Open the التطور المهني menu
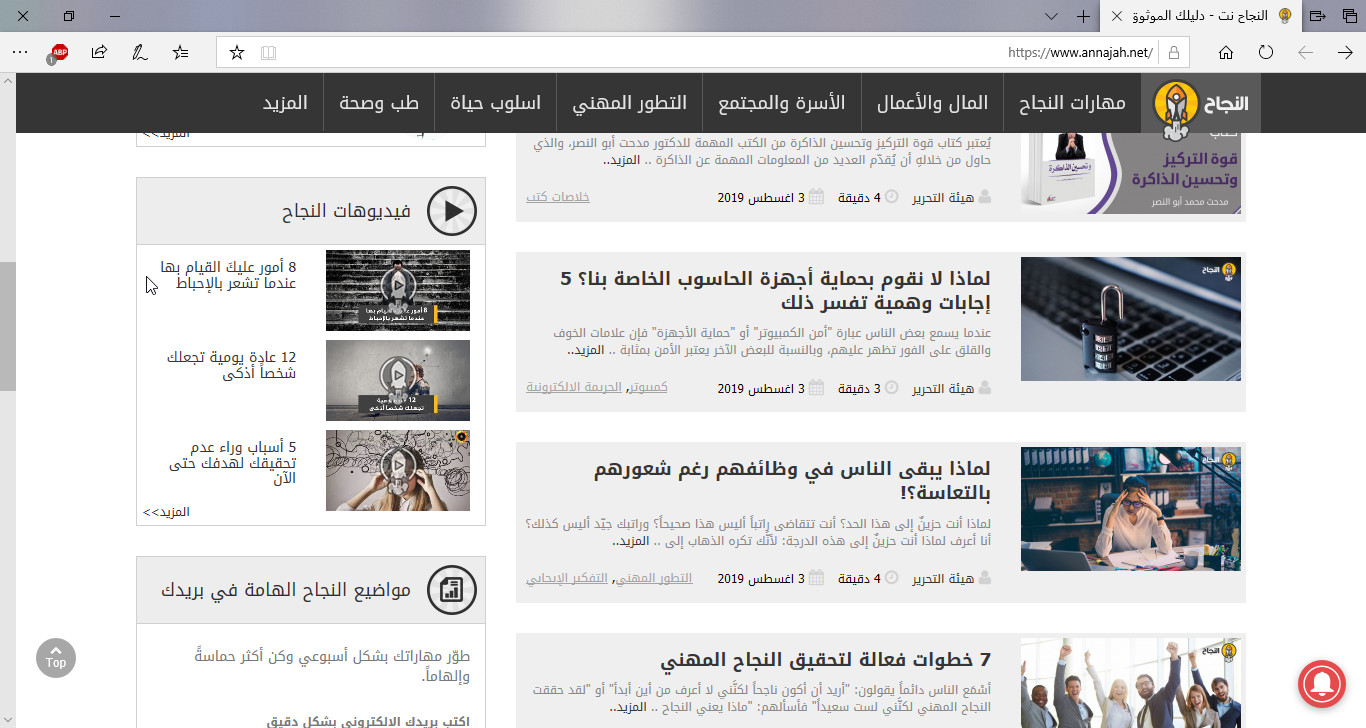The width and height of the screenshot is (1366, 728). (629, 103)
